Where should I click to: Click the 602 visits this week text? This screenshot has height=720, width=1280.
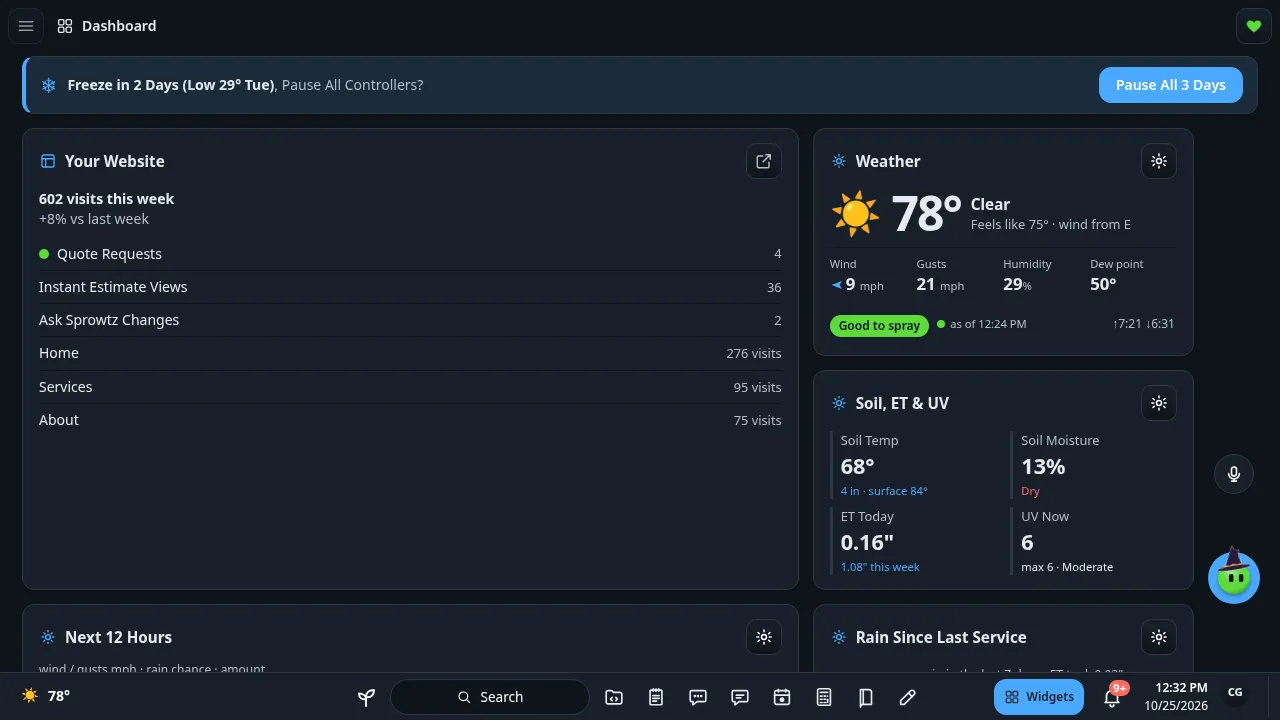tap(106, 199)
